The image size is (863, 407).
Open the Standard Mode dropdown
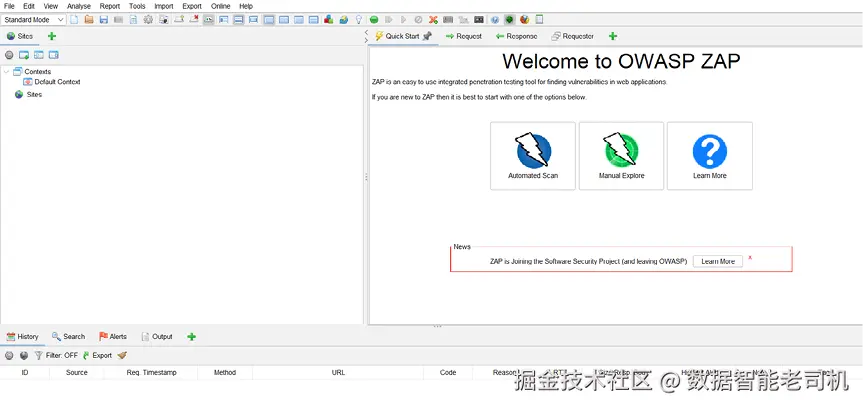pos(34,20)
